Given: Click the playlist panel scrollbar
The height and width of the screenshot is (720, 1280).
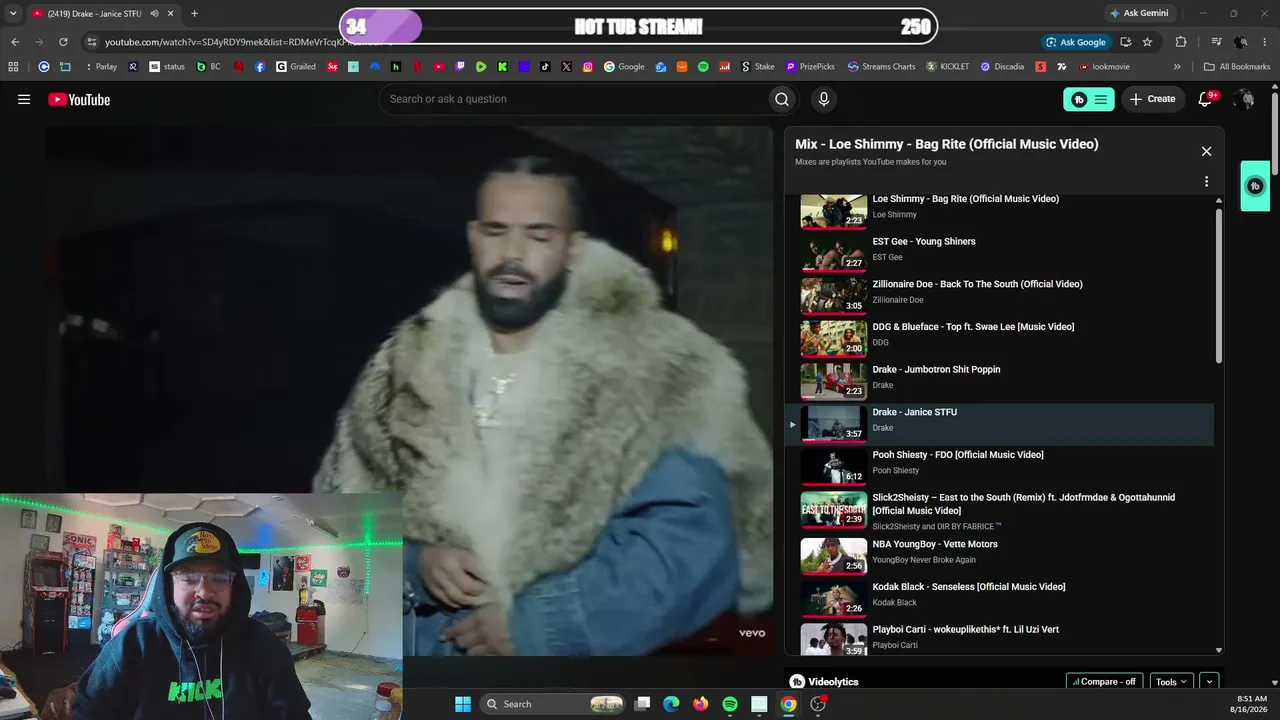Looking at the screenshot, I should [1218, 285].
